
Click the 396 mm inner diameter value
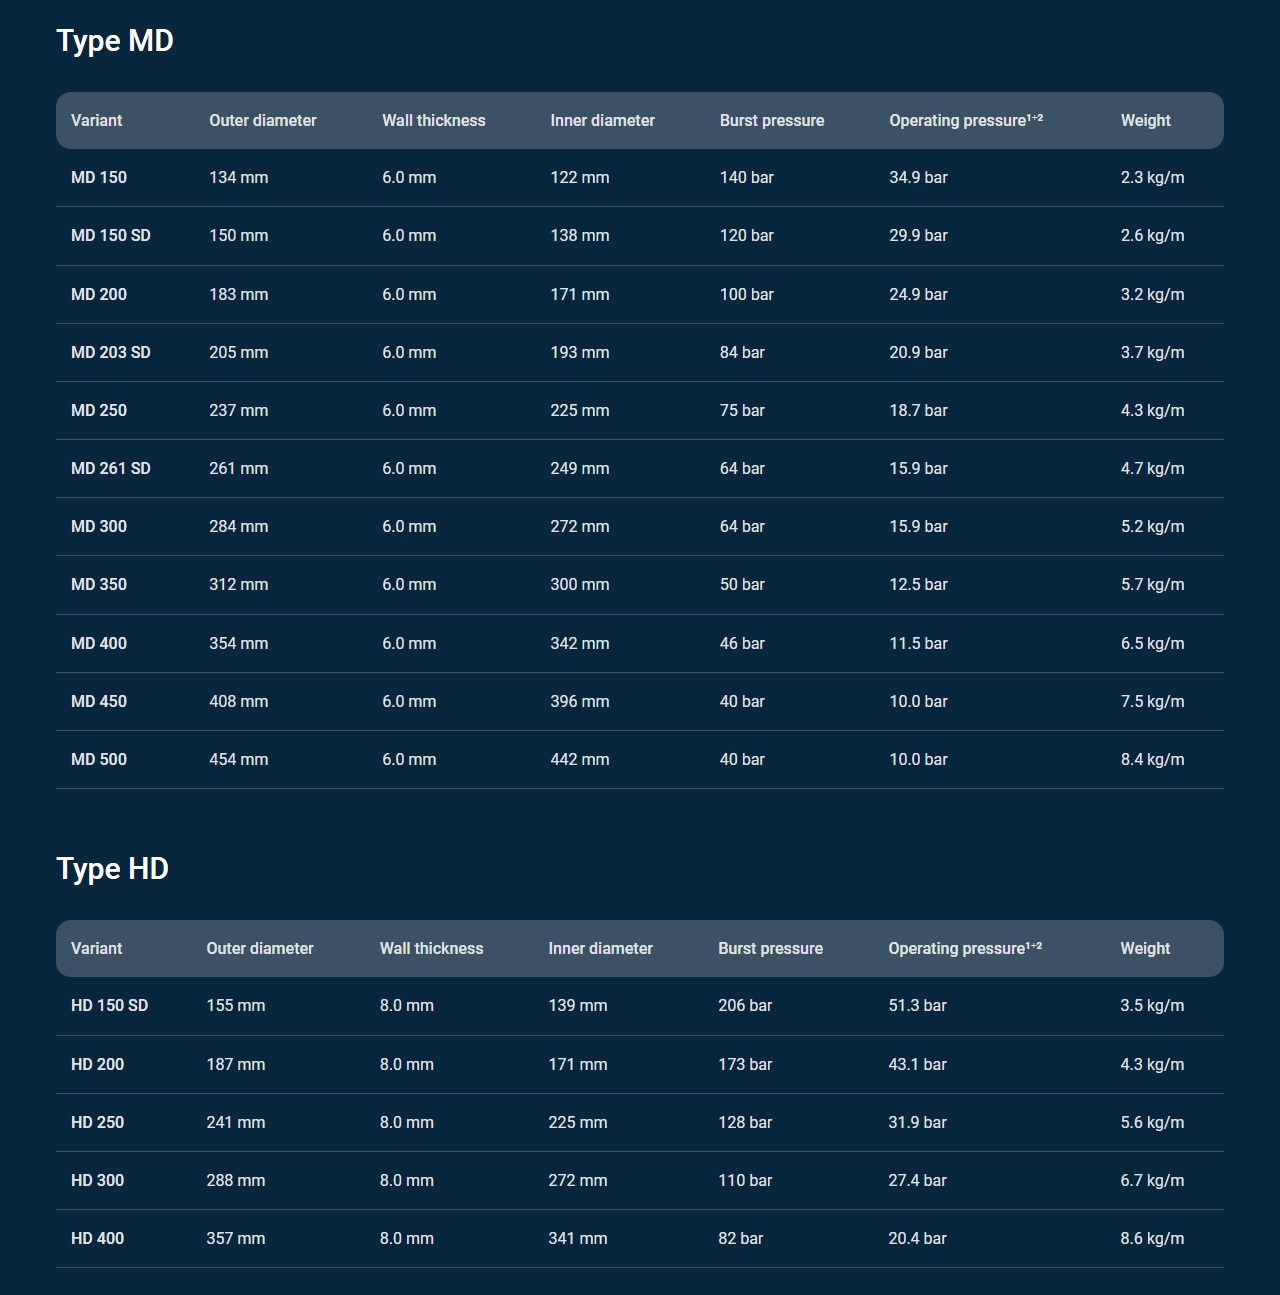(579, 702)
